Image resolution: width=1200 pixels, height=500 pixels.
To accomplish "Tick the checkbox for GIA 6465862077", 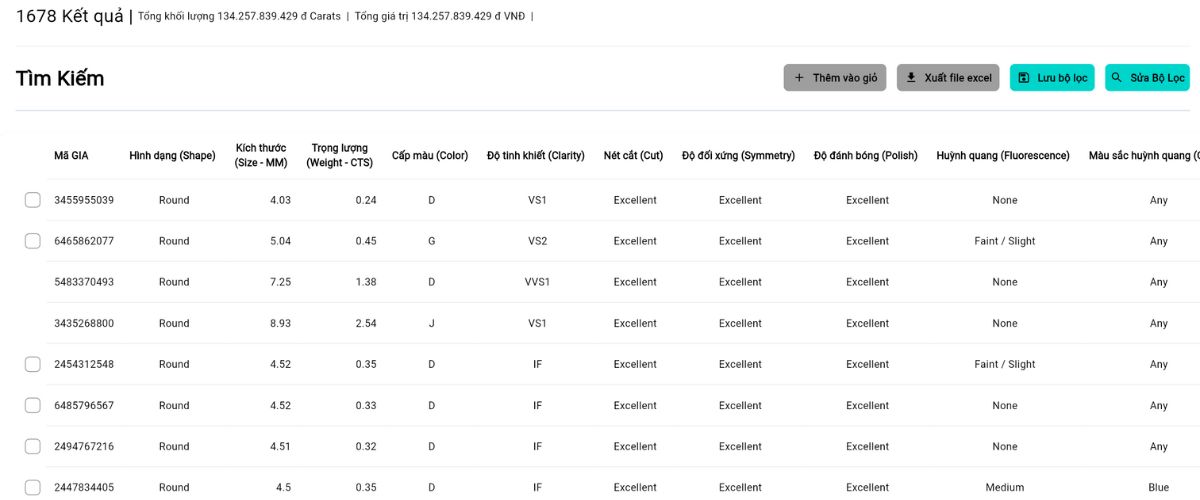I will click(33, 241).
